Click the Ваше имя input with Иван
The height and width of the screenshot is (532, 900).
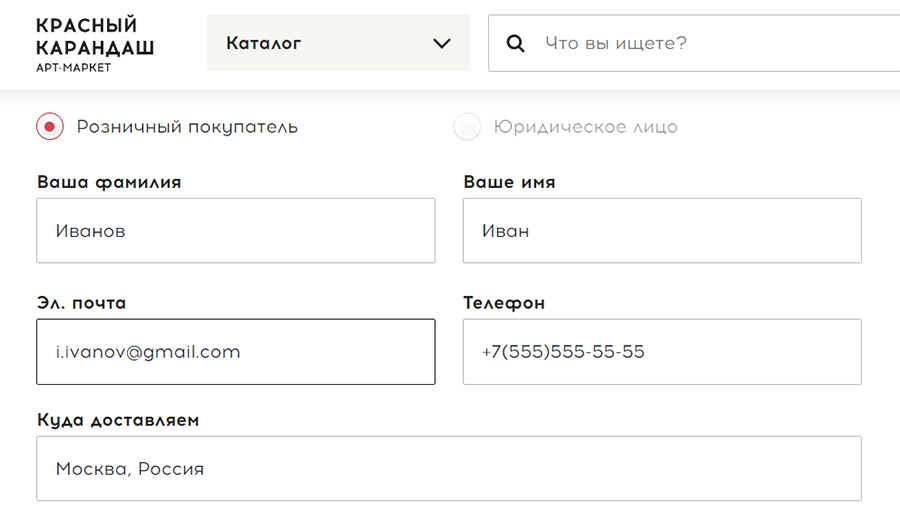662,231
